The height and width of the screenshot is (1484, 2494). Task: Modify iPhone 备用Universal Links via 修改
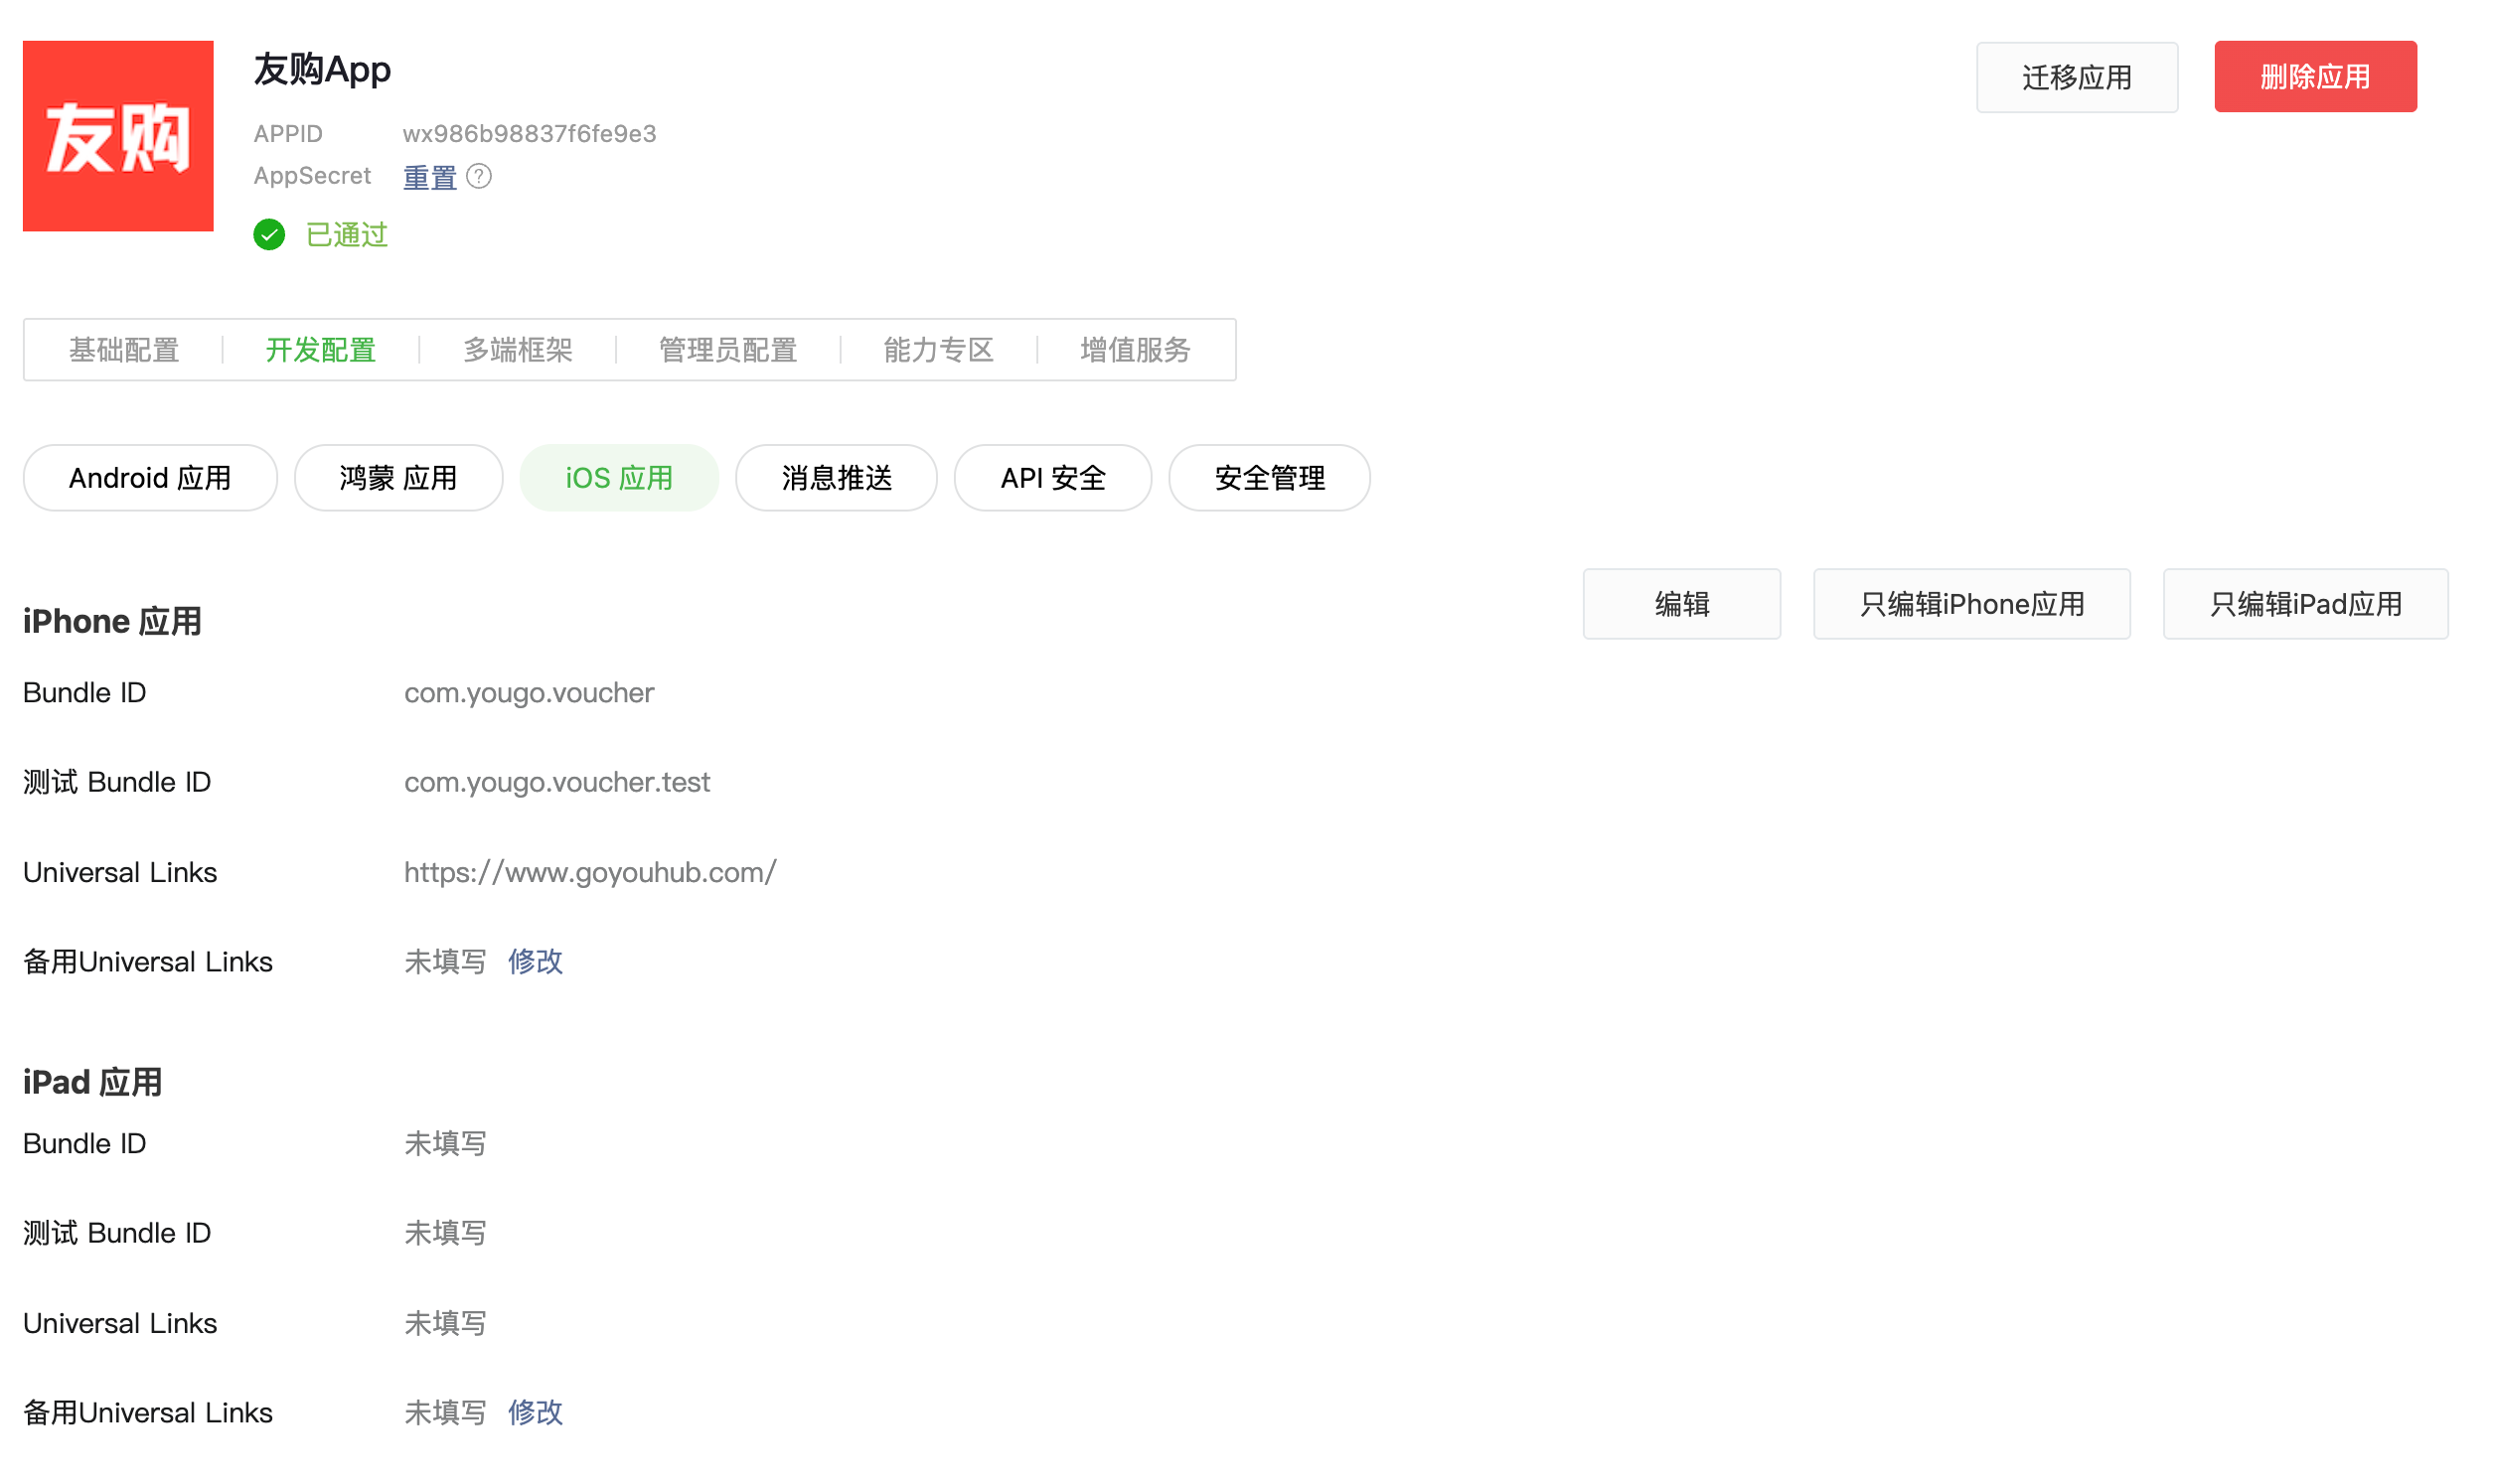[x=535, y=962]
